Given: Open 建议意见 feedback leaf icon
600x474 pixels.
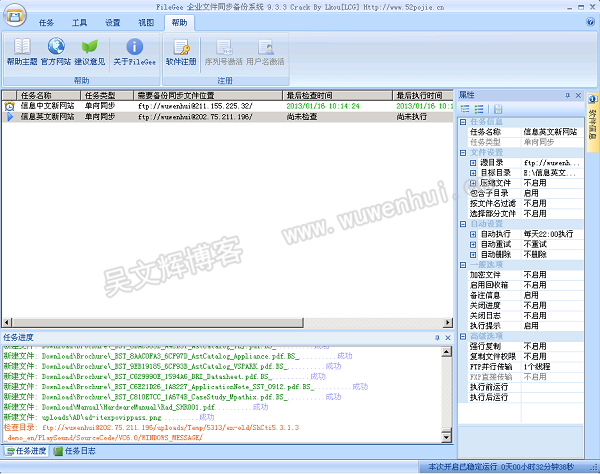Looking at the screenshot, I should pyautogui.click(x=89, y=51).
